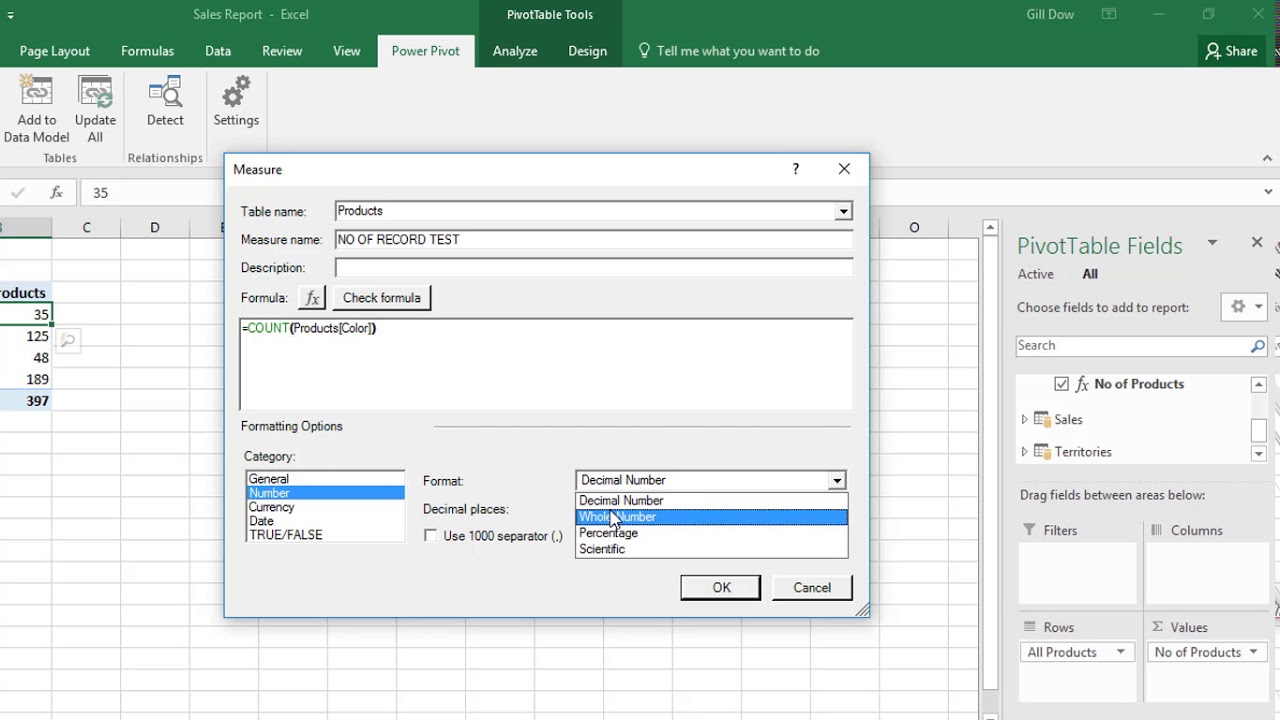Open the Table name dropdown
This screenshot has width=1280, height=720.
[x=843, y=211]
